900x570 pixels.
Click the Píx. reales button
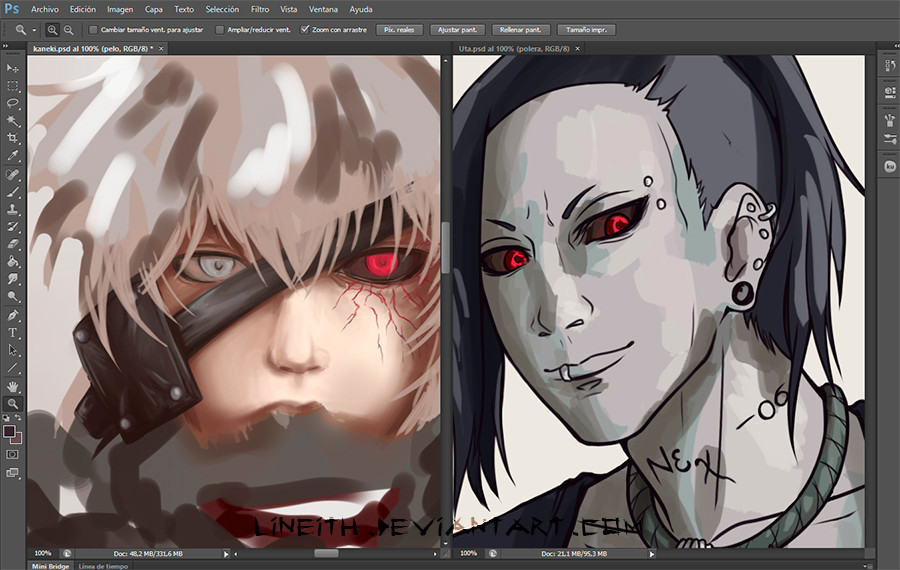[x=399, y=30]
